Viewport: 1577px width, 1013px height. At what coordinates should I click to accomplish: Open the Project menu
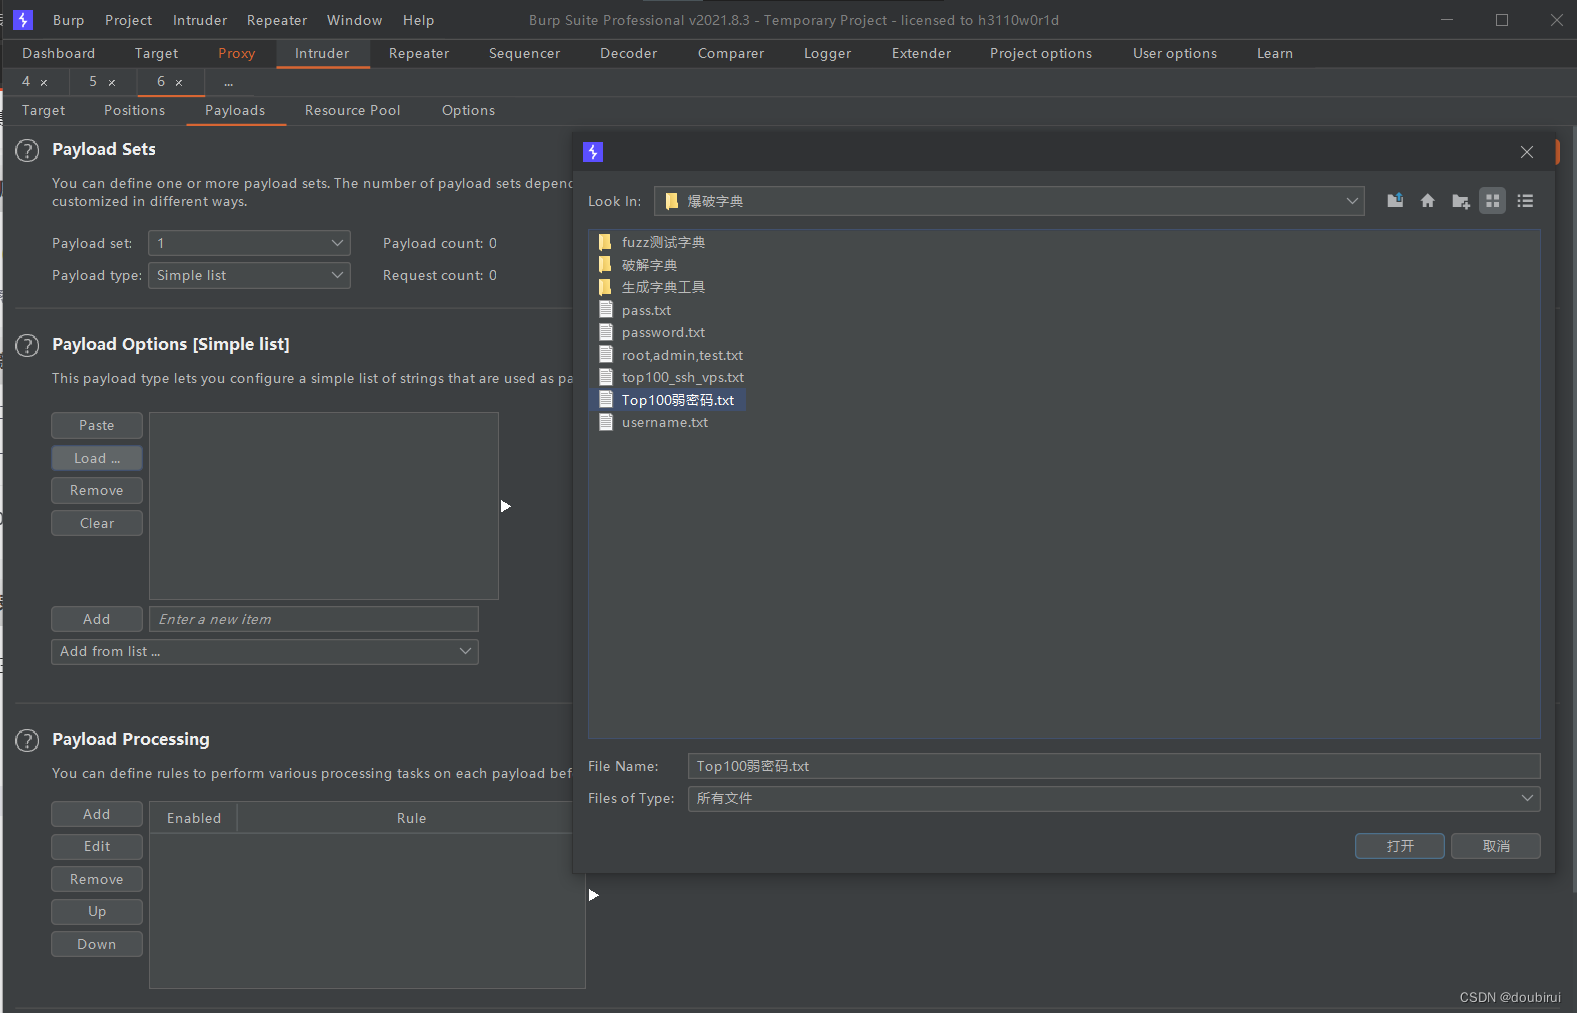[x=129, y=20]
